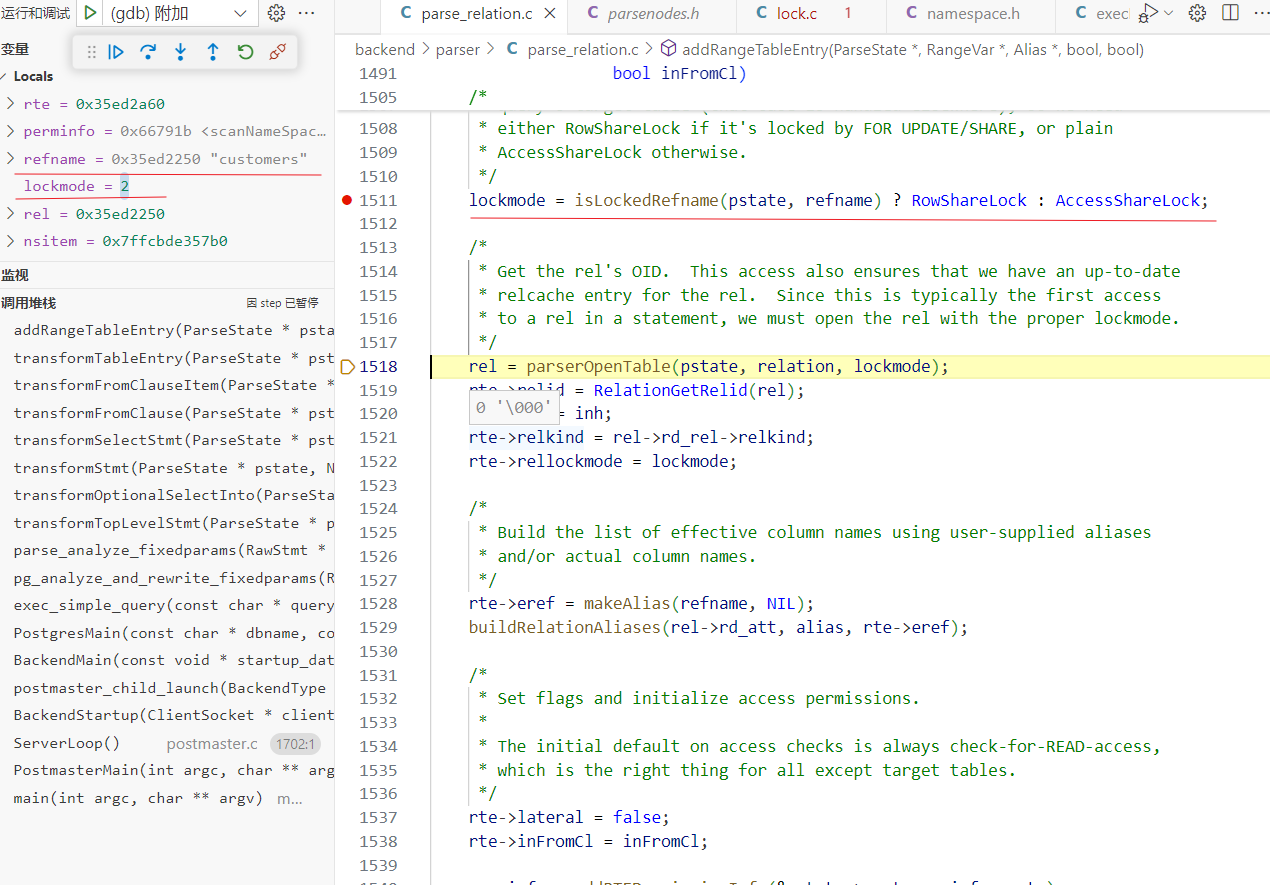This screenshot has height=885, width=1270.
Task: Switch to the lock.c tab
Action: coord(796,14)
